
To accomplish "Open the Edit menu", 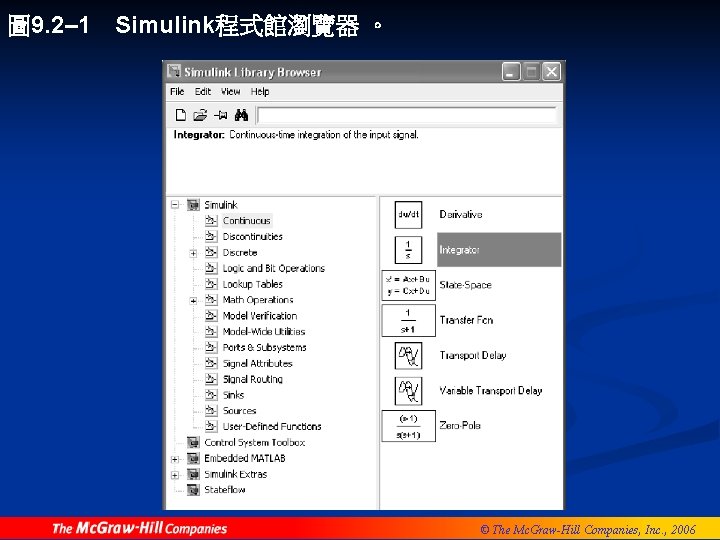I will (x=202, y=91).
